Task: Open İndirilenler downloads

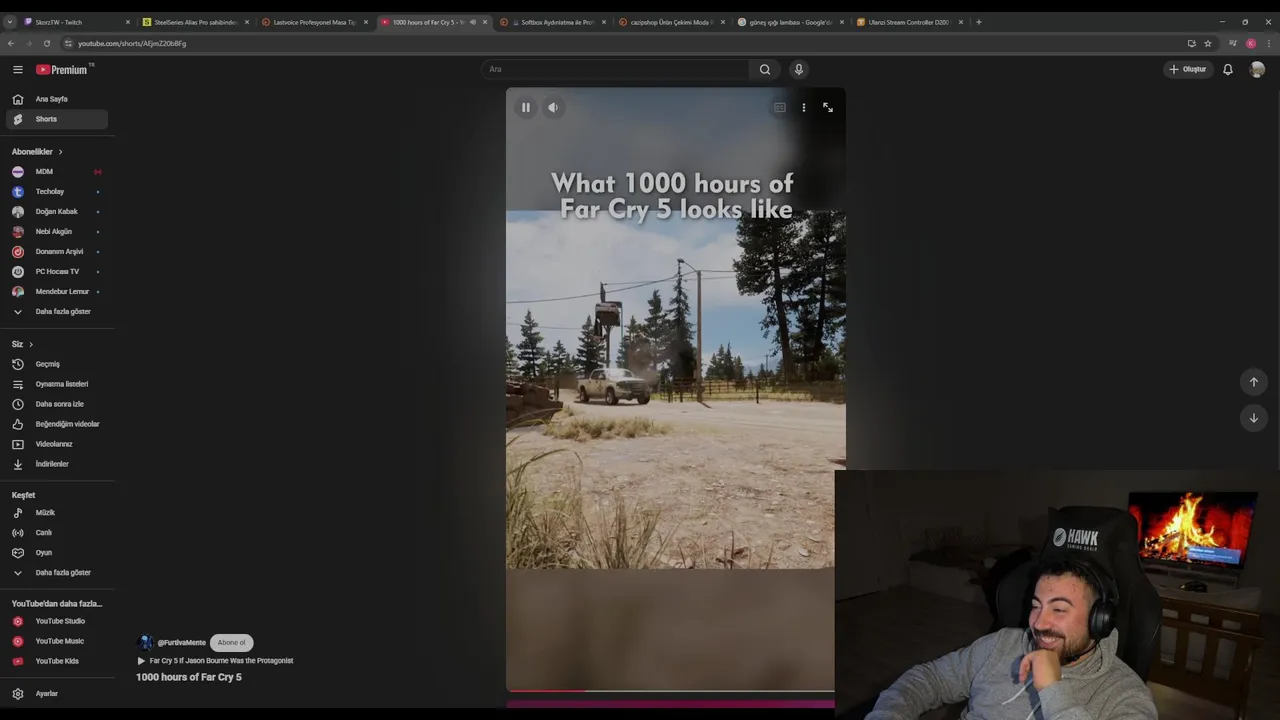Action: 57,464
